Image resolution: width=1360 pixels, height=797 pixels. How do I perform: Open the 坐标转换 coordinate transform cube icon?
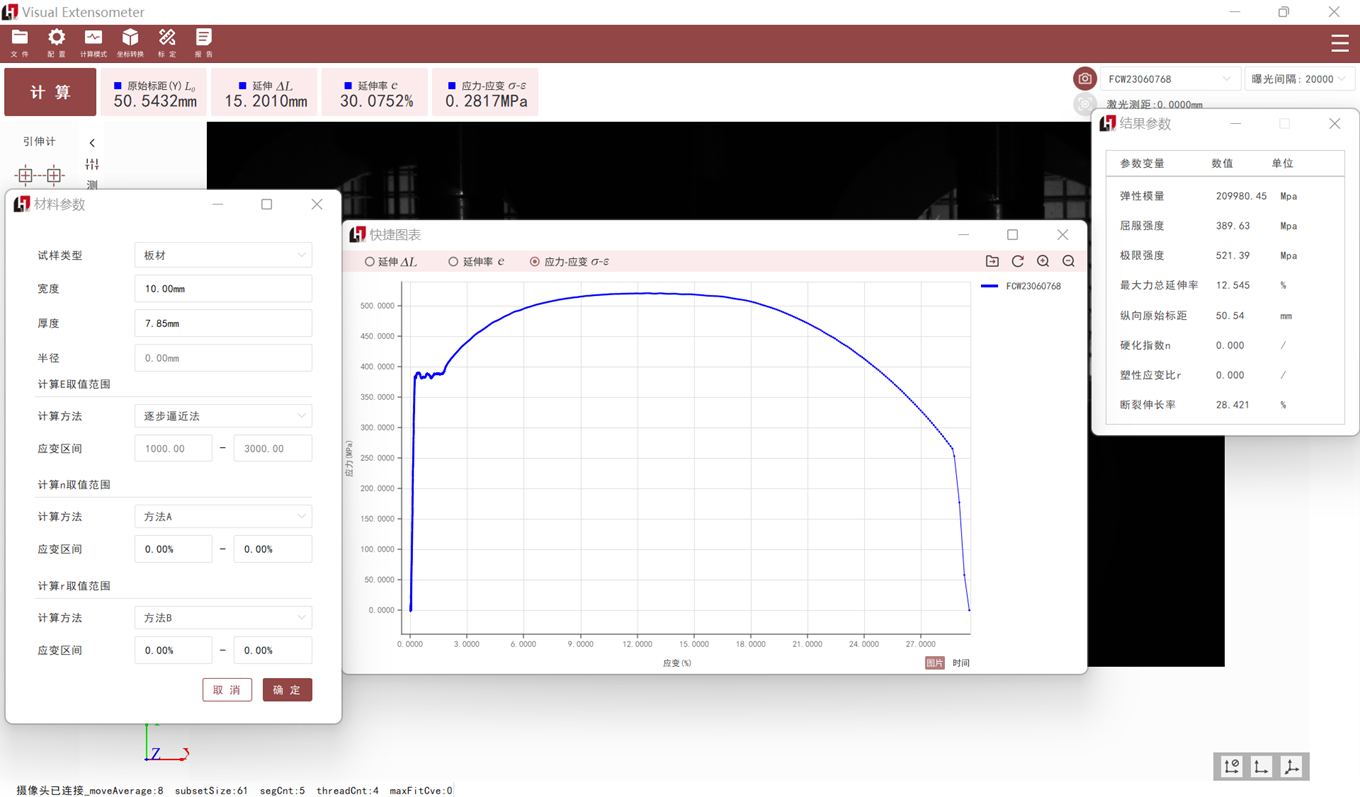pyautogui.click(x=130, y=42)
